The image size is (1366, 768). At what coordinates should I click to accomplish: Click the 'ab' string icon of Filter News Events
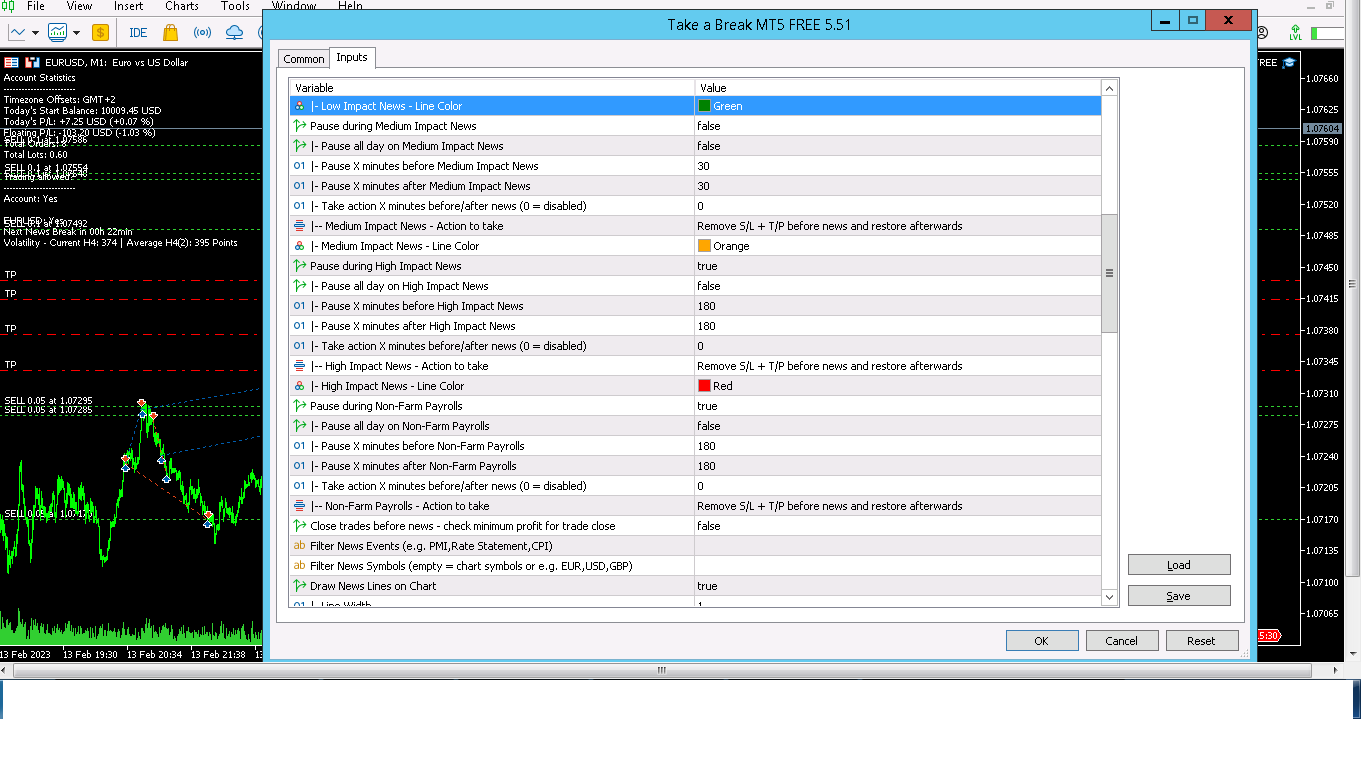tap(300, 546)
